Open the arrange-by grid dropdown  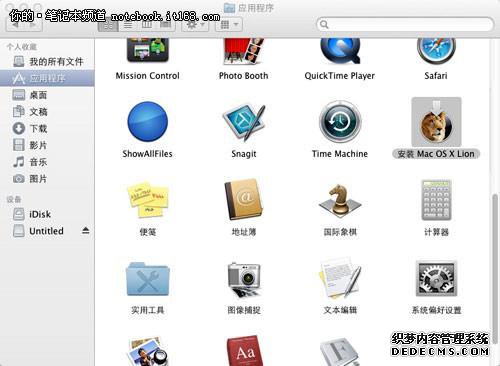[x=229, y=25]
